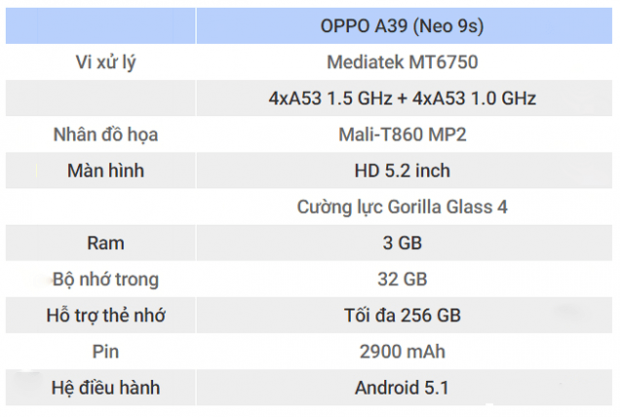Click the 3 GB value cell
The image size is (620, 417).
point(402,243)
